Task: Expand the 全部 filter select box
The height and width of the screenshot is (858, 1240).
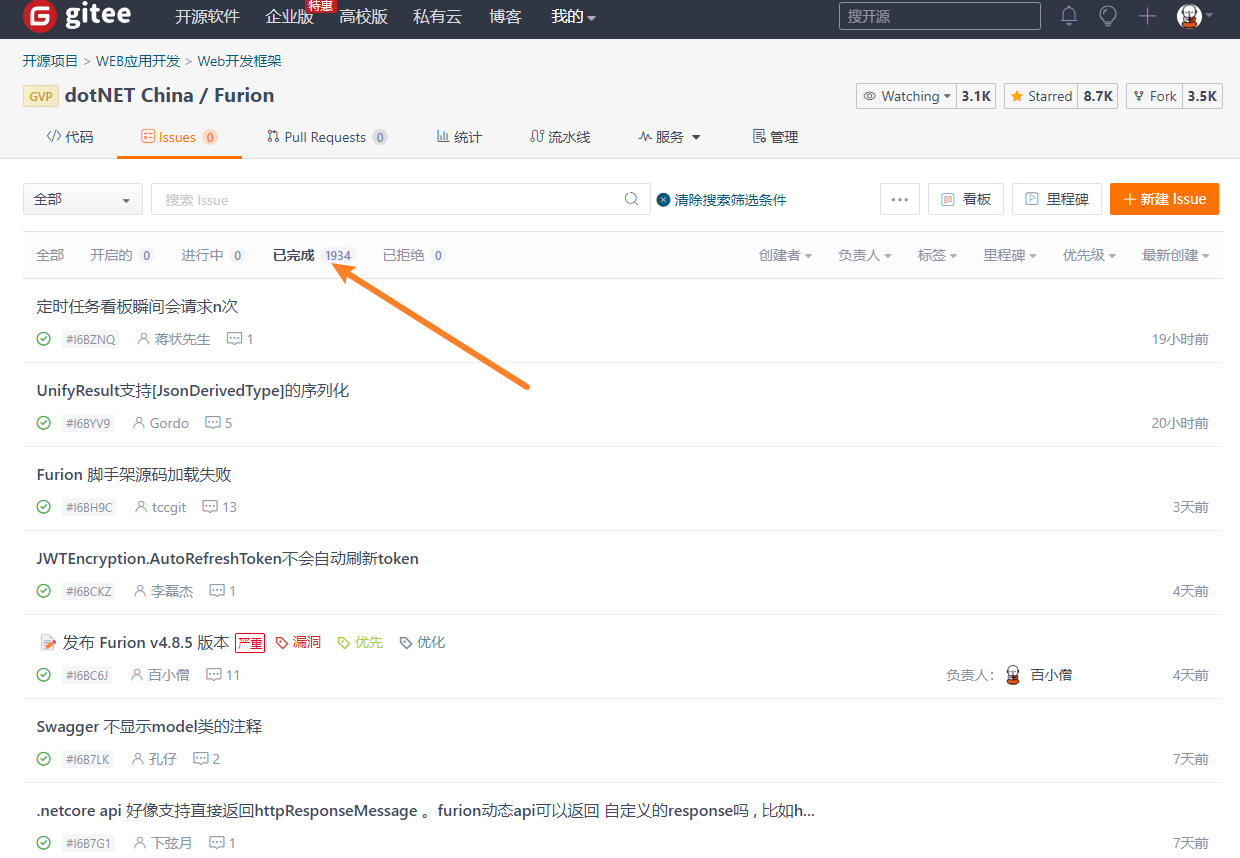Action: (83, 199)
